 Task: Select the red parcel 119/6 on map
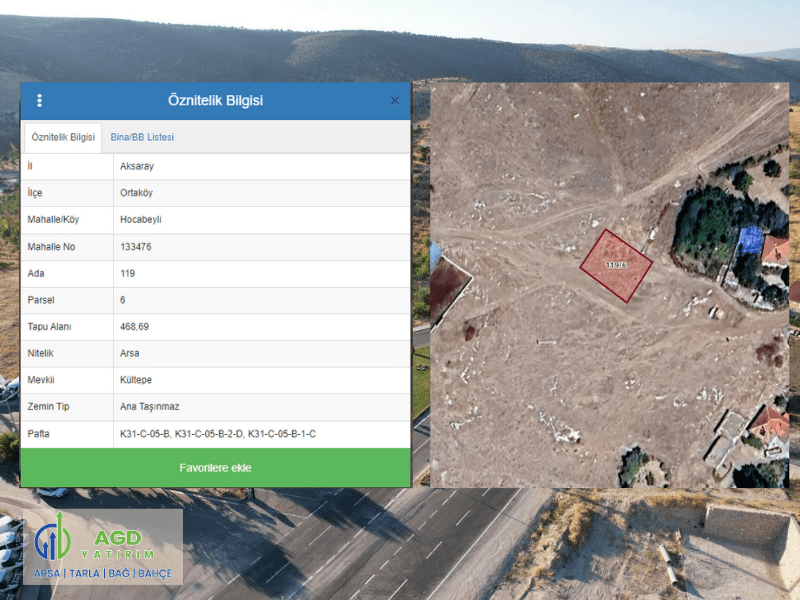pos(616,265)
